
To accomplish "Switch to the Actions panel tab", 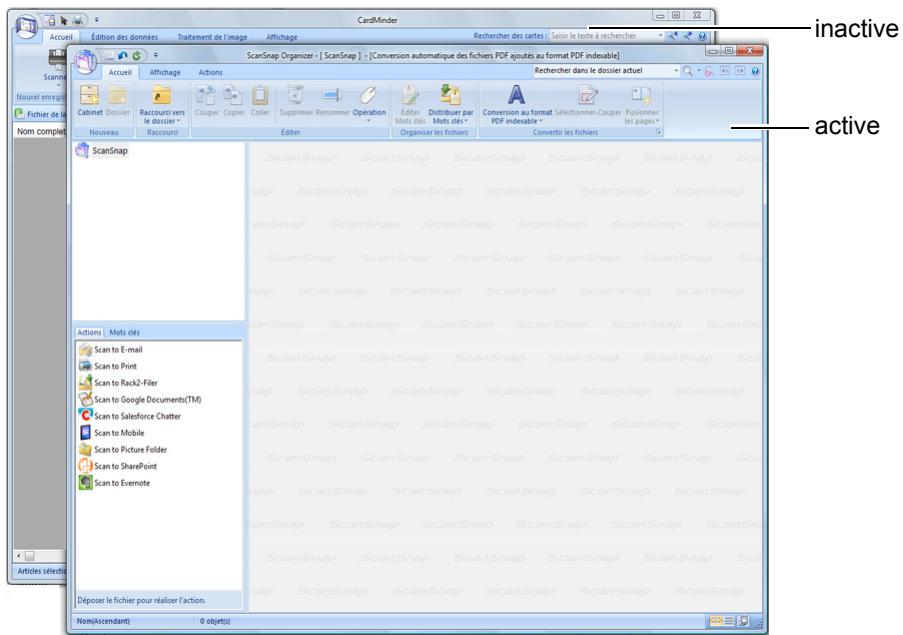I will (89, 332).
